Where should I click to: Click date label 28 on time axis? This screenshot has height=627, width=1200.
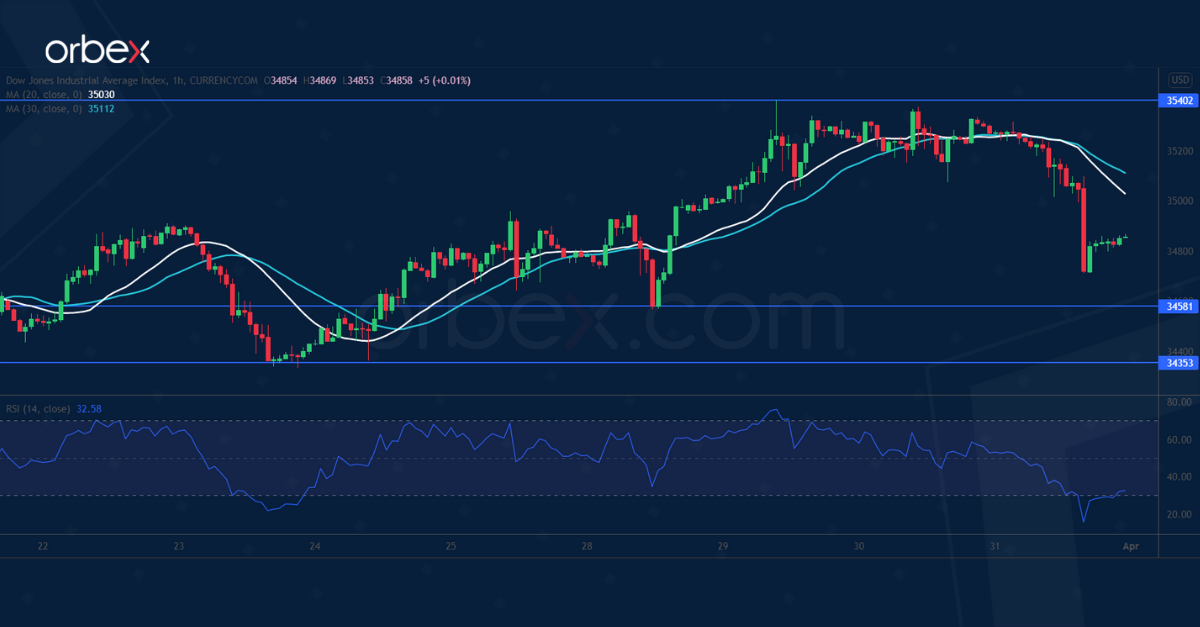pos(586,546)
